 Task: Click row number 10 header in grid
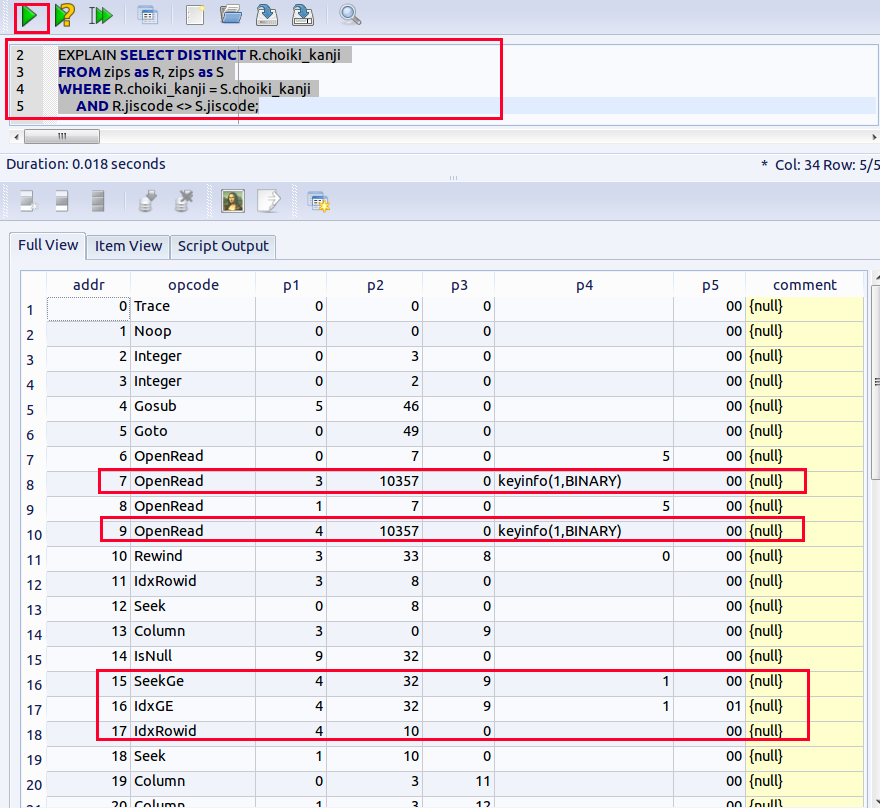(33, 535)
